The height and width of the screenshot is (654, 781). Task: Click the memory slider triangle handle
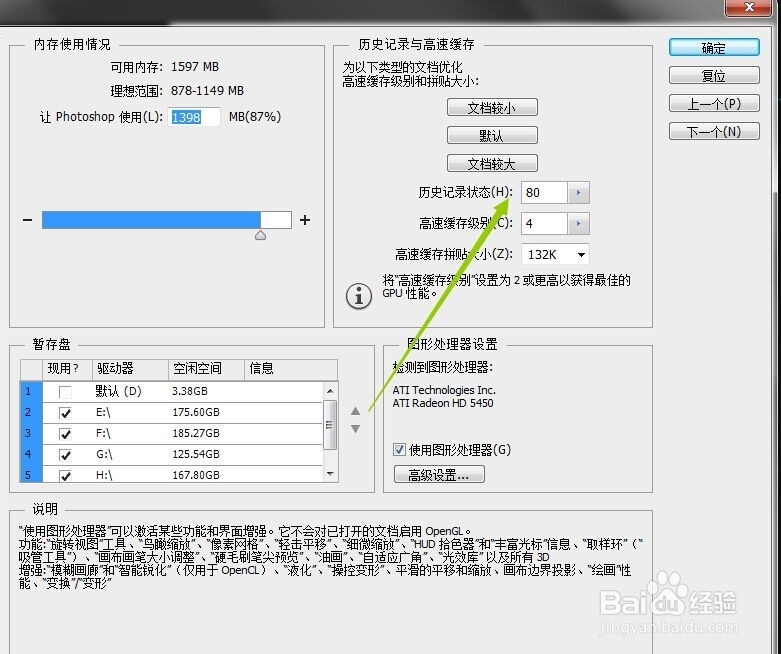(260, 235)
